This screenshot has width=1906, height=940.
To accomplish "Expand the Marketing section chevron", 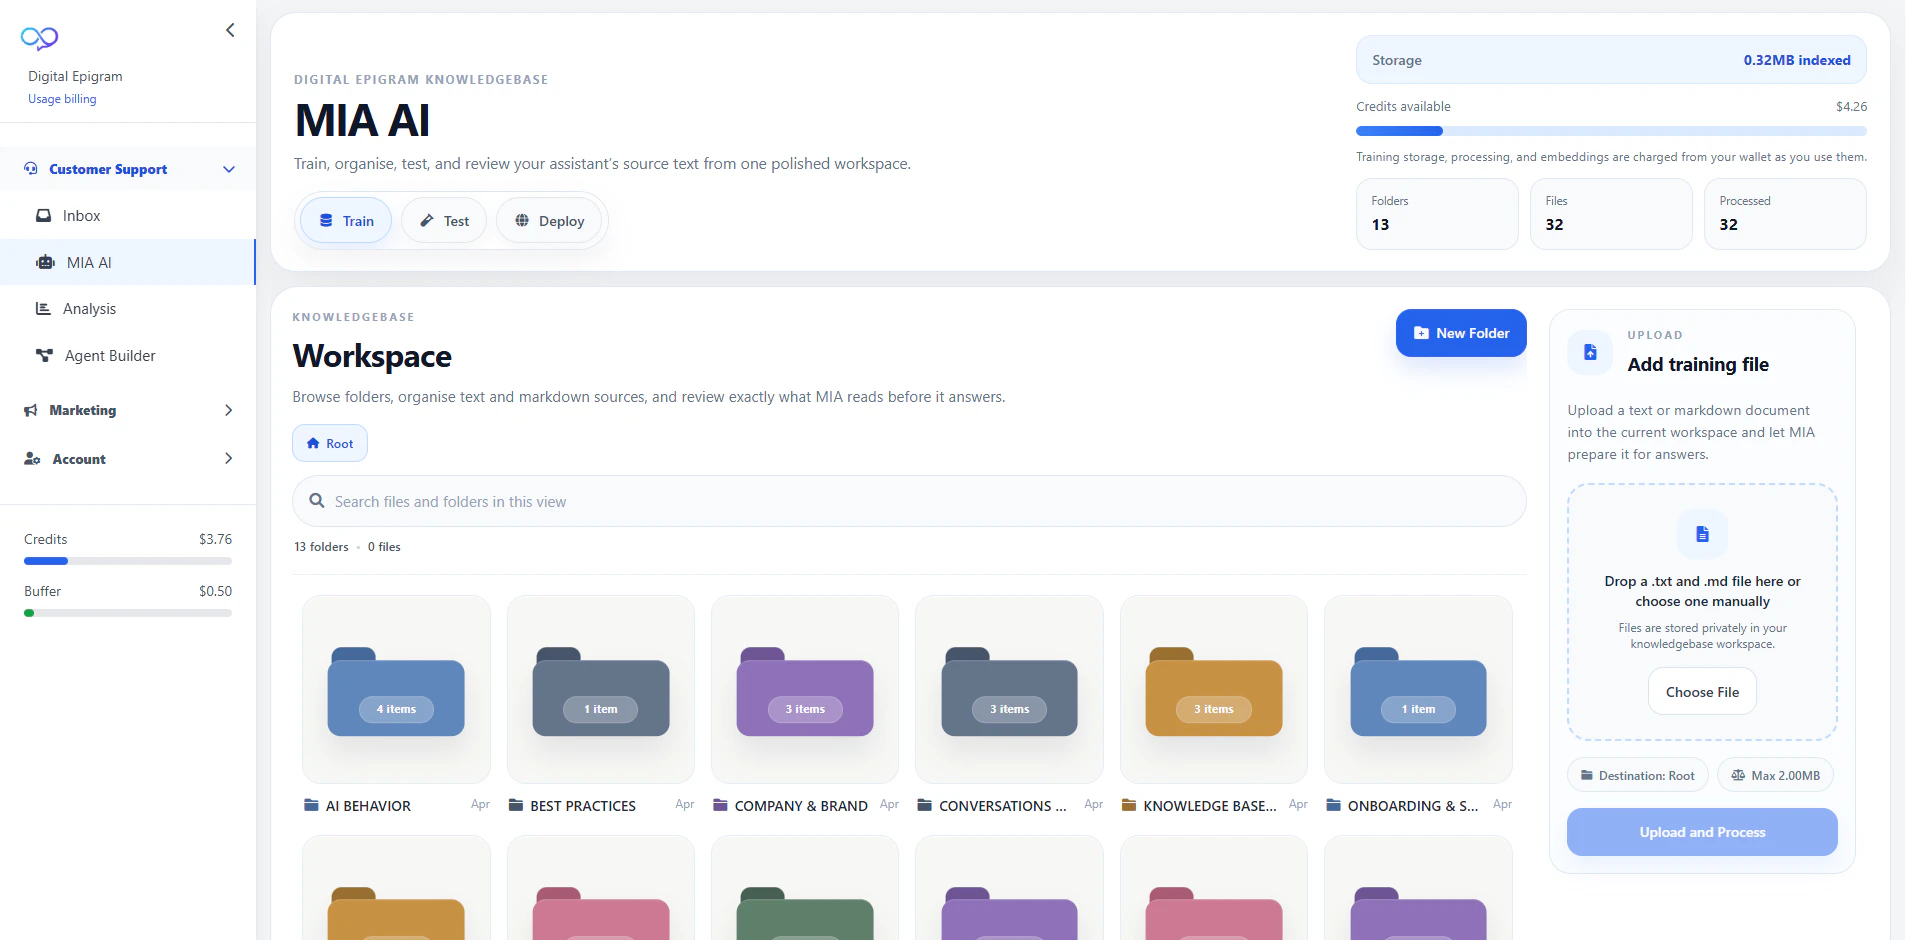I will point(229,410).
